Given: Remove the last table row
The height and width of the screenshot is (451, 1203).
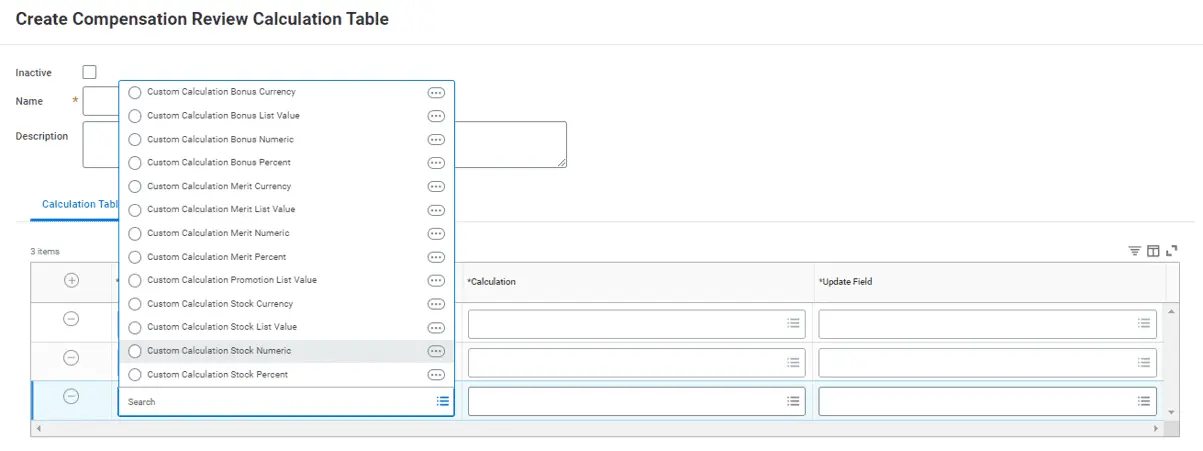Looking at the screenshot, I should pos(72,396).
